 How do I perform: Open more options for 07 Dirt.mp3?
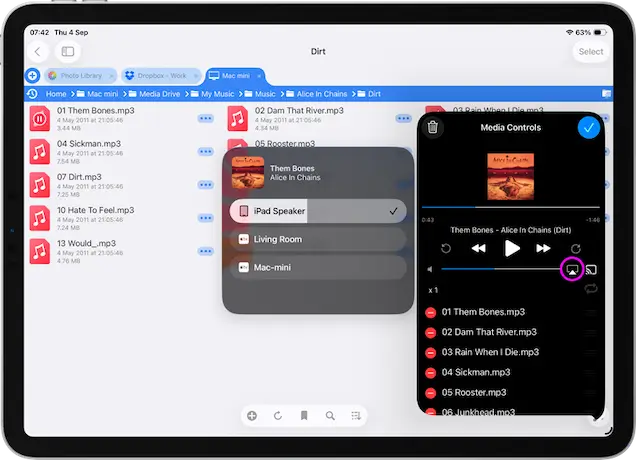(206, 184)
